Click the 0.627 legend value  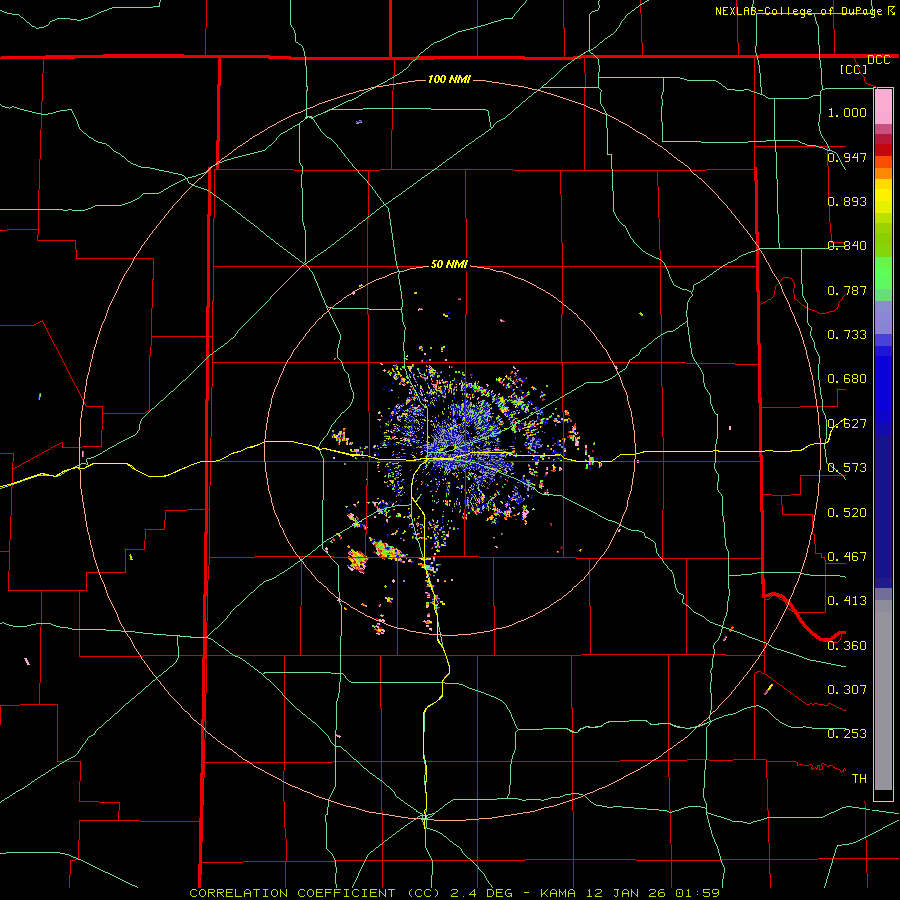coord(847,424)
